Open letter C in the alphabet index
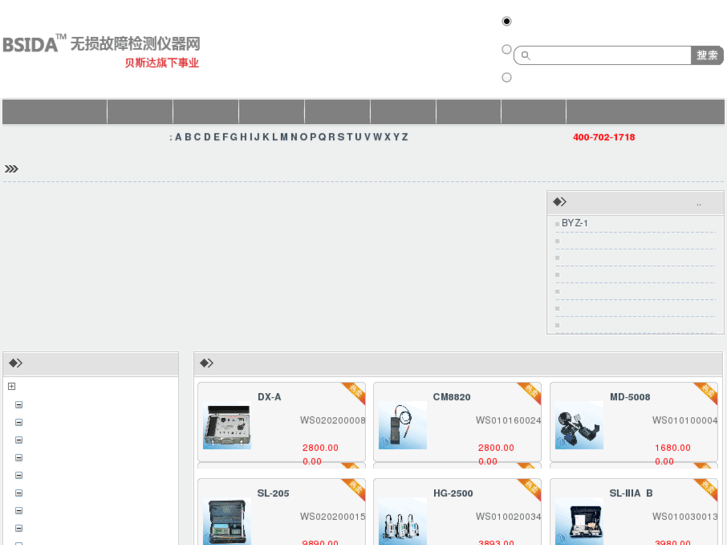The height and width of the screenshot is (545, 727). [x=197, y=137]
